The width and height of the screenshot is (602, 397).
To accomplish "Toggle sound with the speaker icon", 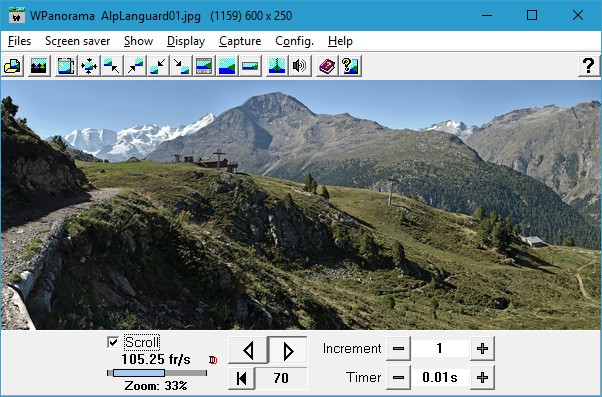I will 300,66.
